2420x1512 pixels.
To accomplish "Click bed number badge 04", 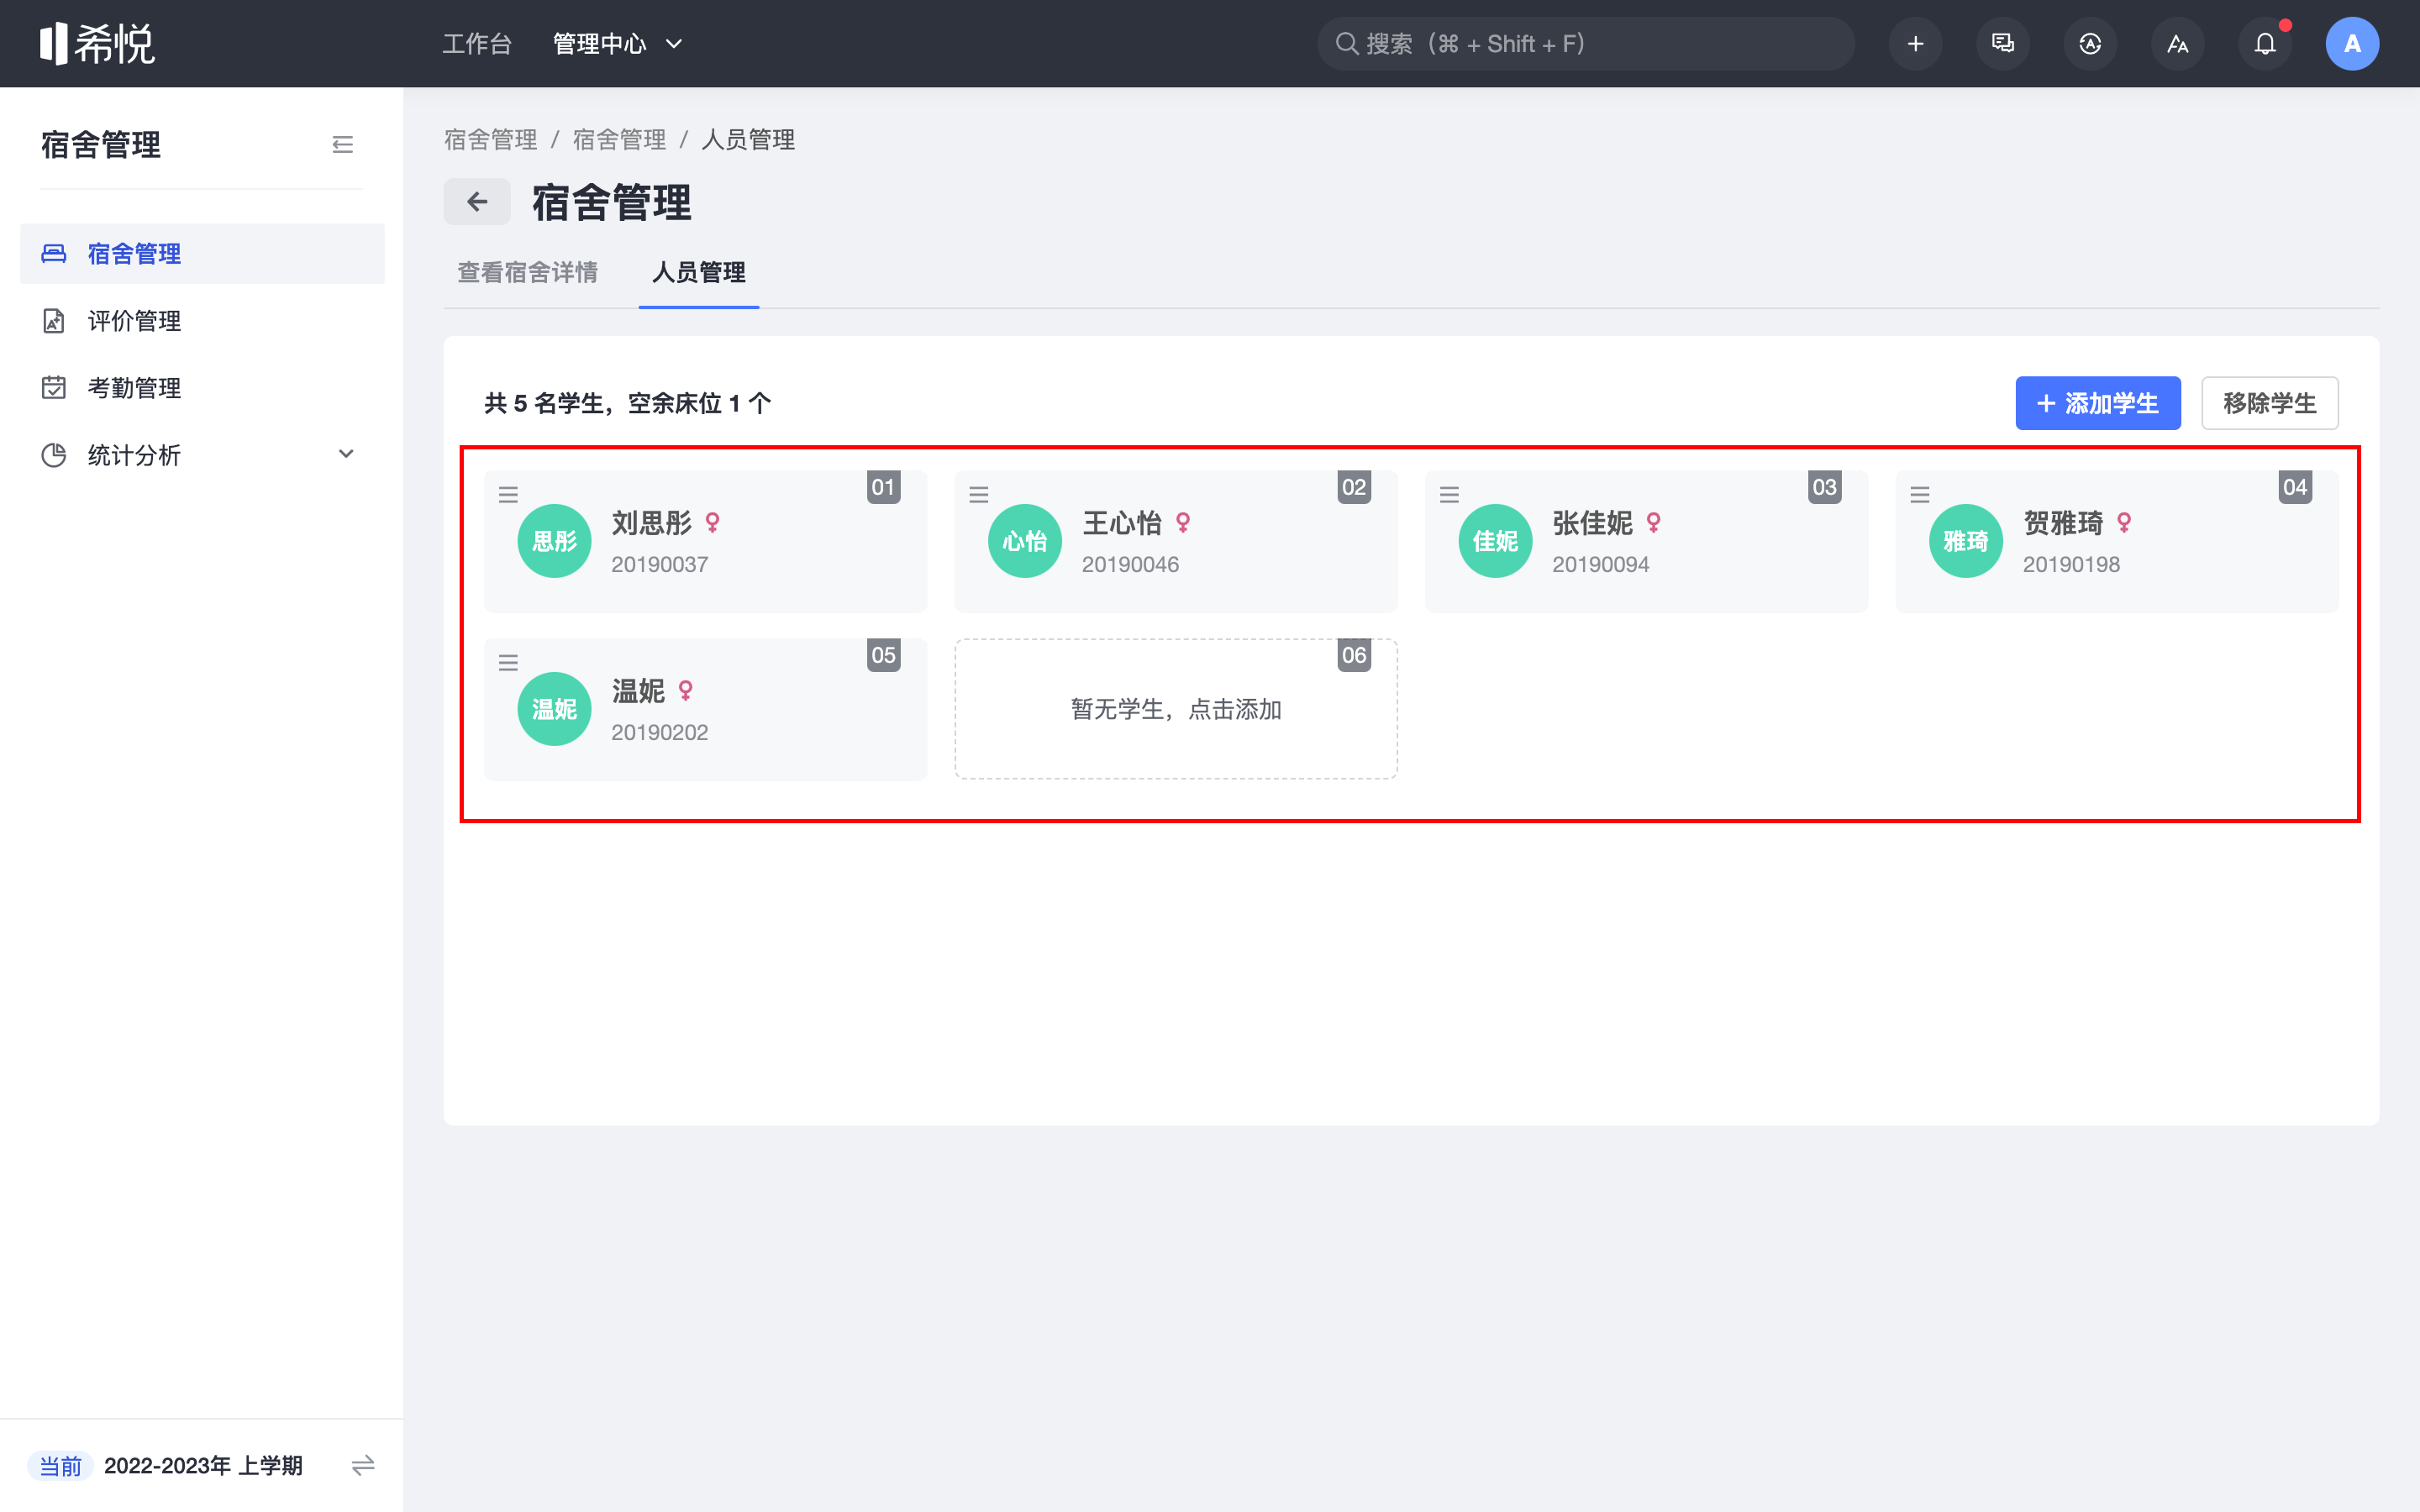I will [x=2295, y=487].
